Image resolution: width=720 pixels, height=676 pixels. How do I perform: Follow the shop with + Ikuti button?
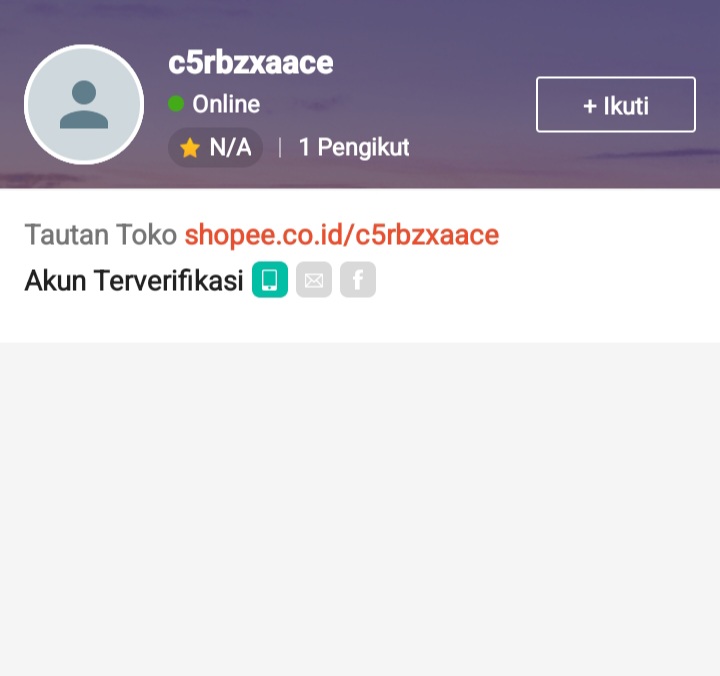(x=616, y=105)
